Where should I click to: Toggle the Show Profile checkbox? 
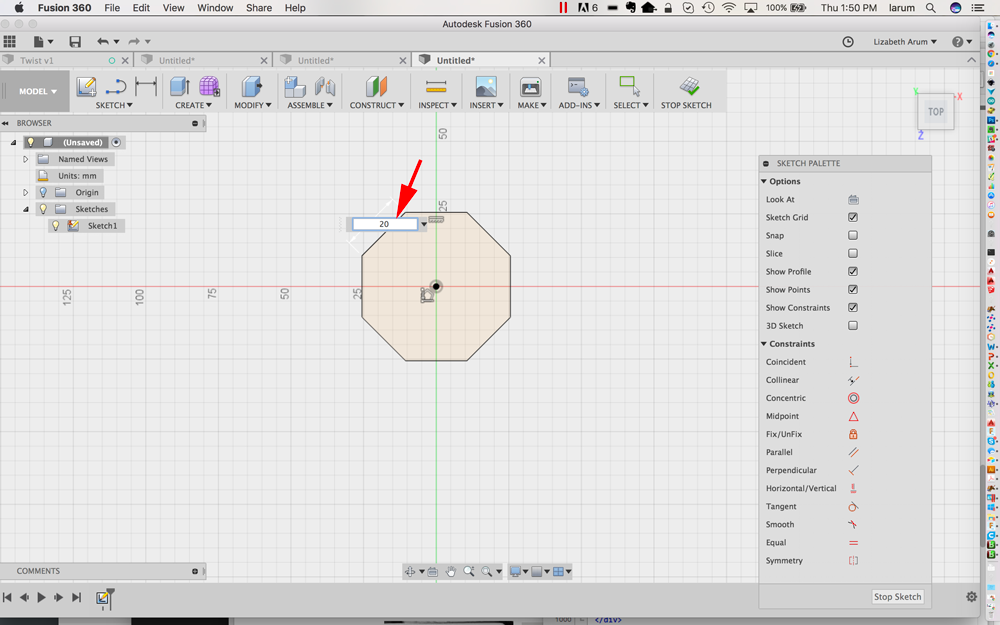[x=853, y=272]
